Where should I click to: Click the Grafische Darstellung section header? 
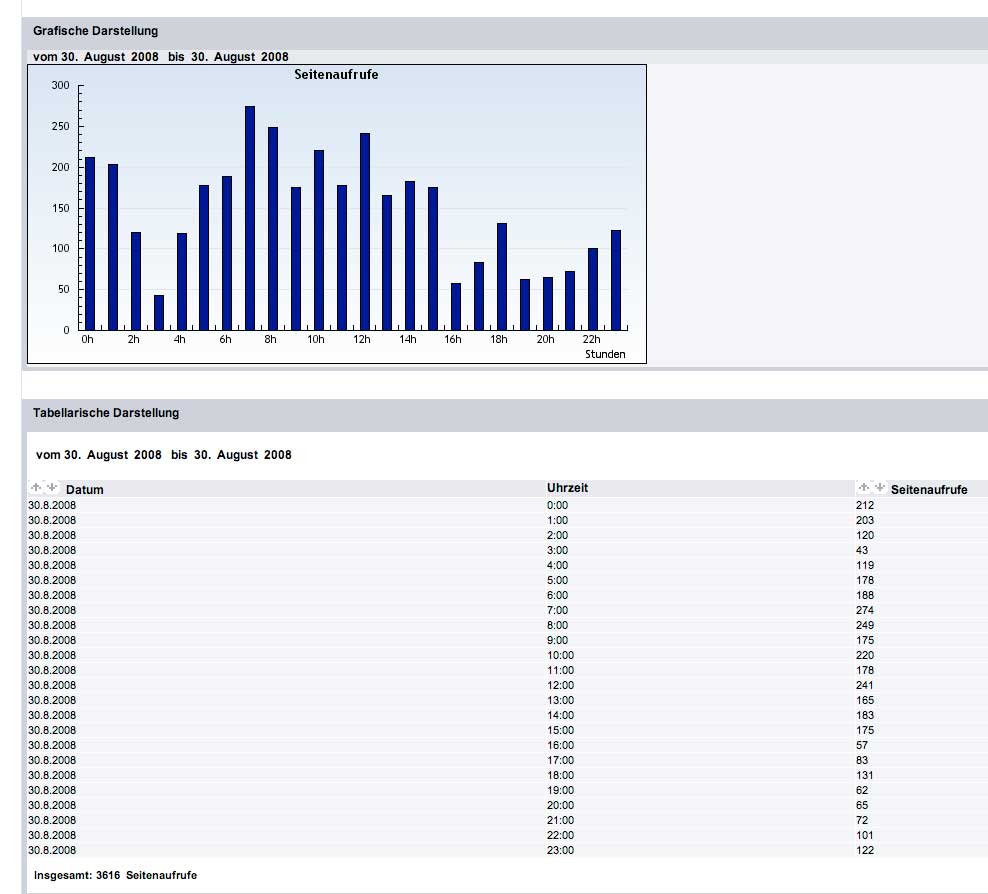[95, 31]
